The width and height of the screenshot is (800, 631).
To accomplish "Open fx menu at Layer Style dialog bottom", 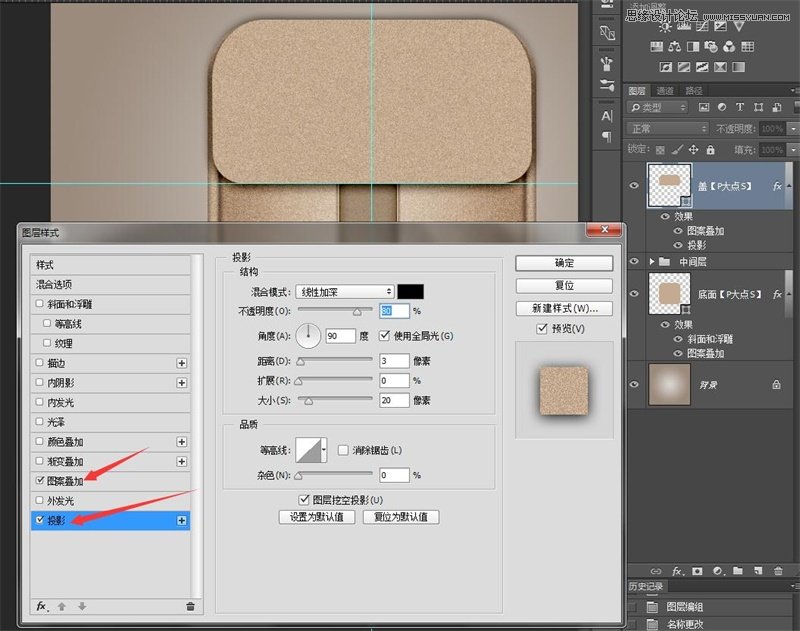I will 41,607.
